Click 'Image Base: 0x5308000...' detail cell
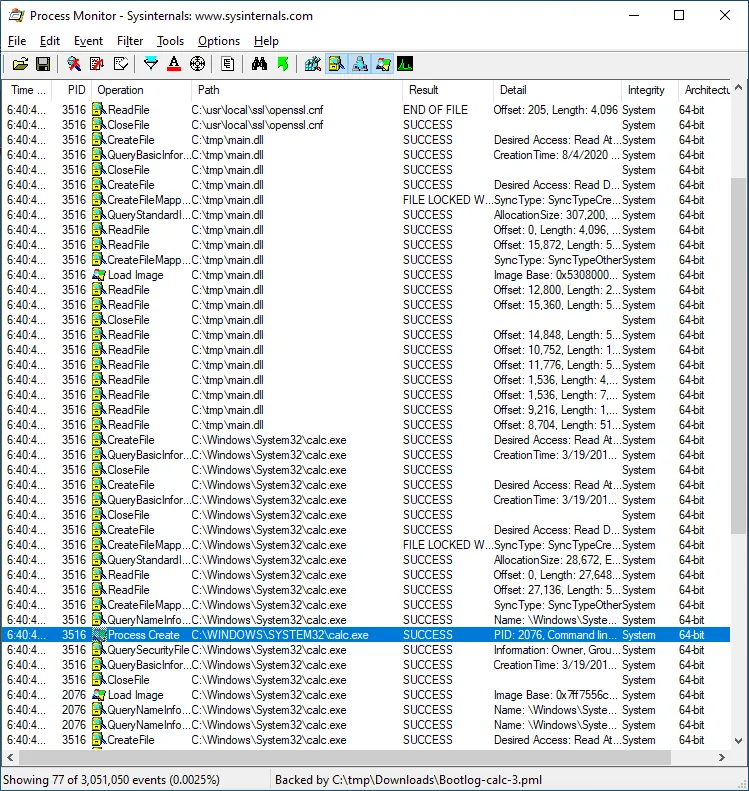749x791 pixels. (x=556, y=275)
